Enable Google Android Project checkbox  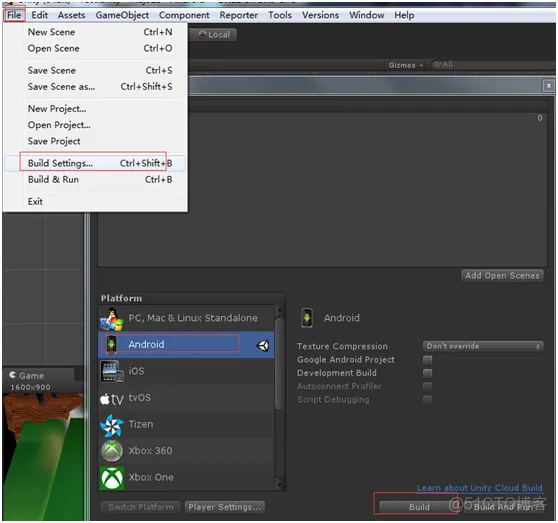click(x=427, y=360)
